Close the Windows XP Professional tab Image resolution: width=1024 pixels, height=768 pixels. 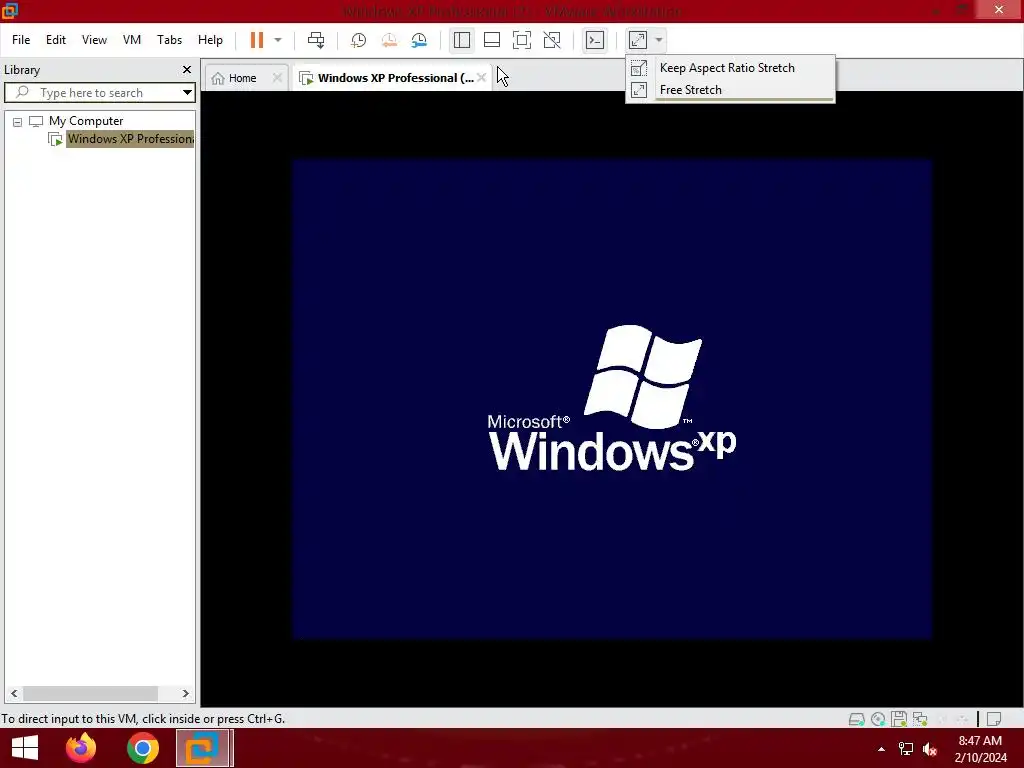point(481,78)
